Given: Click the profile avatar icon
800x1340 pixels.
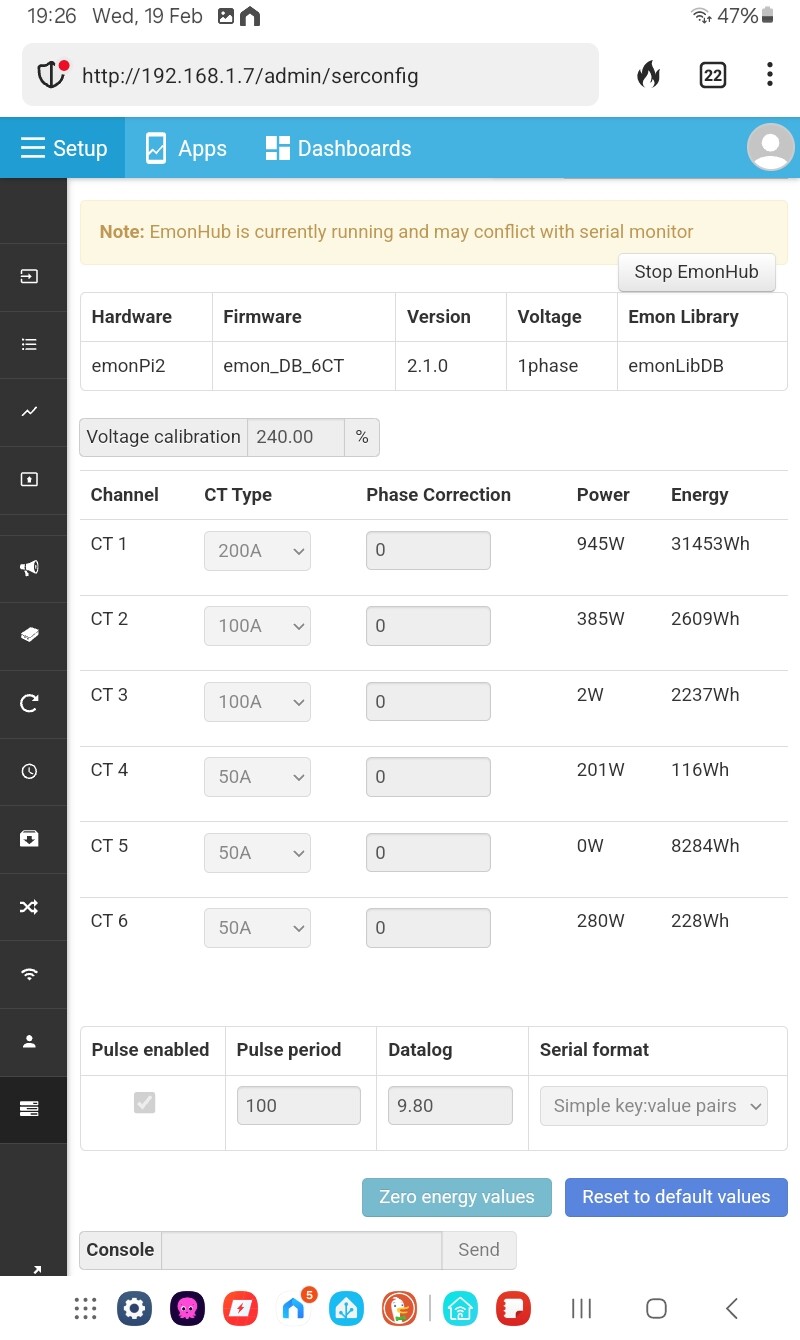Looking at the screenshot, I should [770, 148].
